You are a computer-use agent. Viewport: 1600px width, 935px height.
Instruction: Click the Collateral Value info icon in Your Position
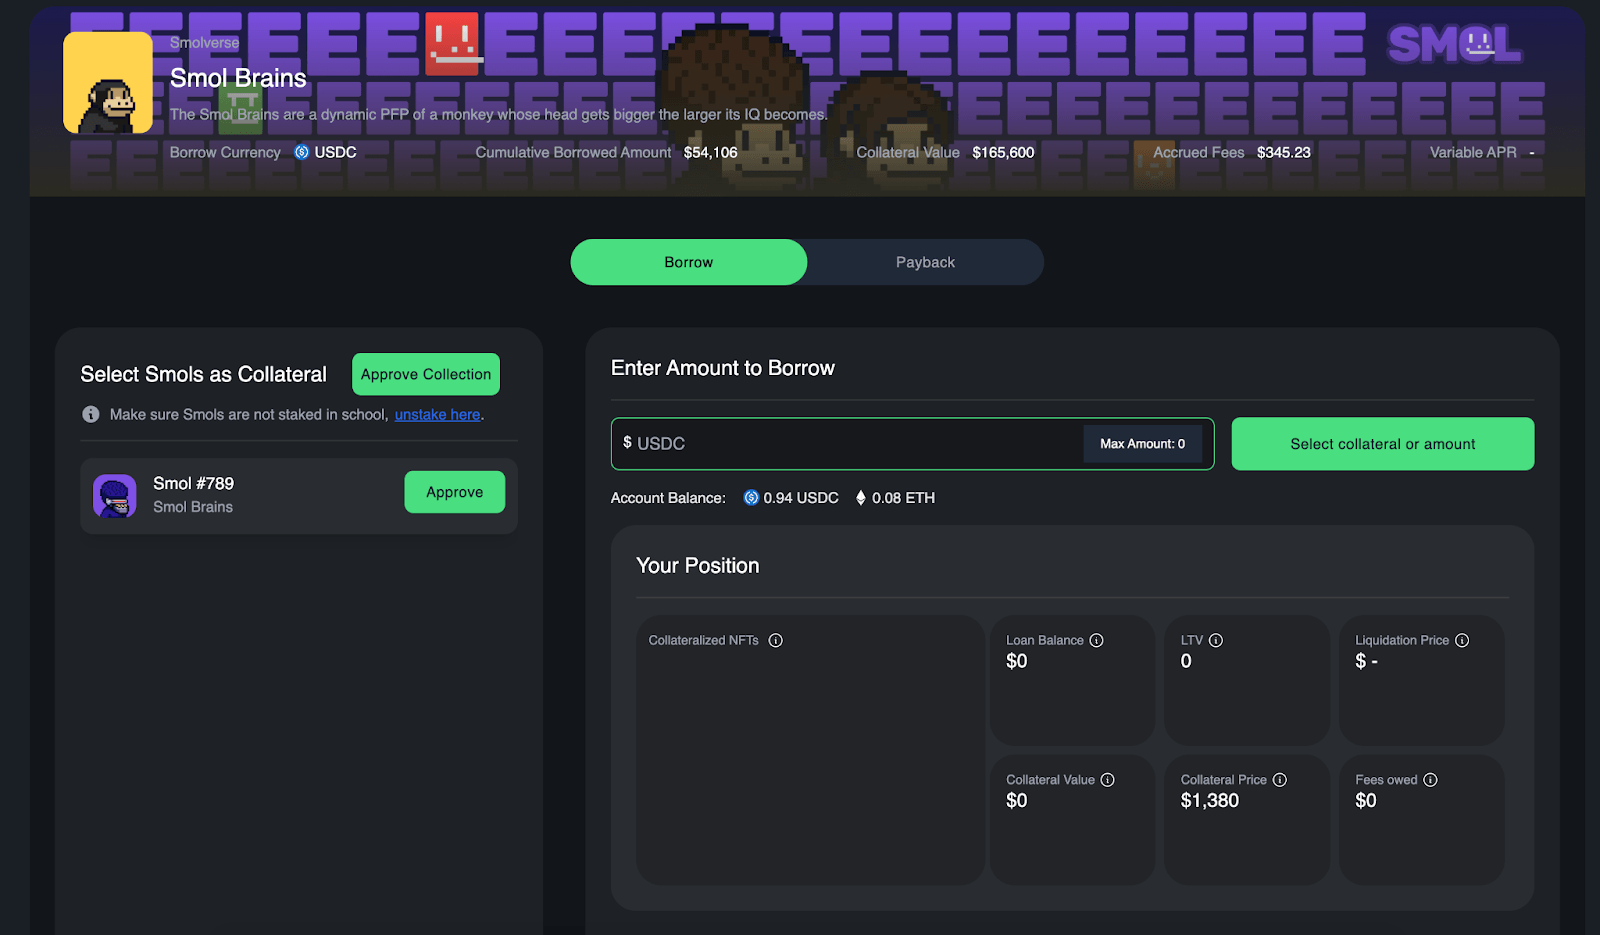tap(1107, 780)
